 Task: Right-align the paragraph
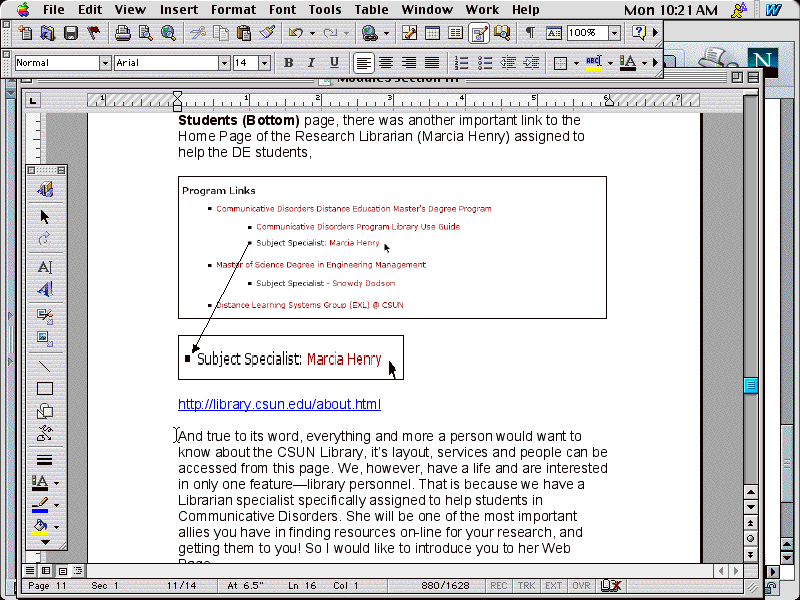tap(409, 63)
